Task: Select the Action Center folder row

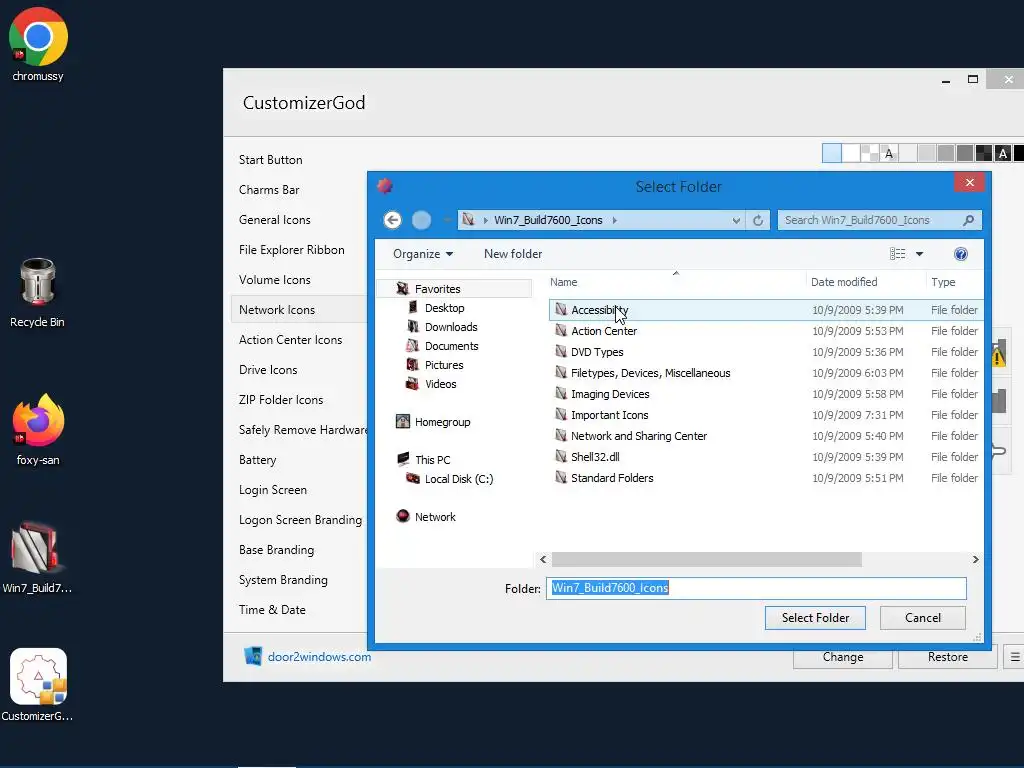Action: (x=766, y=331)
